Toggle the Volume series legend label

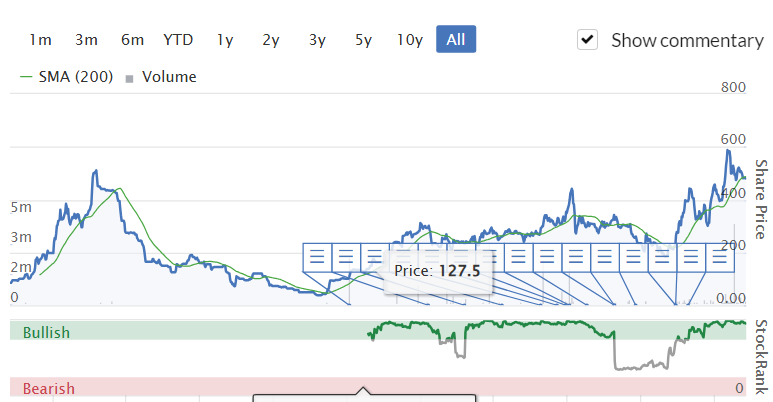tap(169, 77)
